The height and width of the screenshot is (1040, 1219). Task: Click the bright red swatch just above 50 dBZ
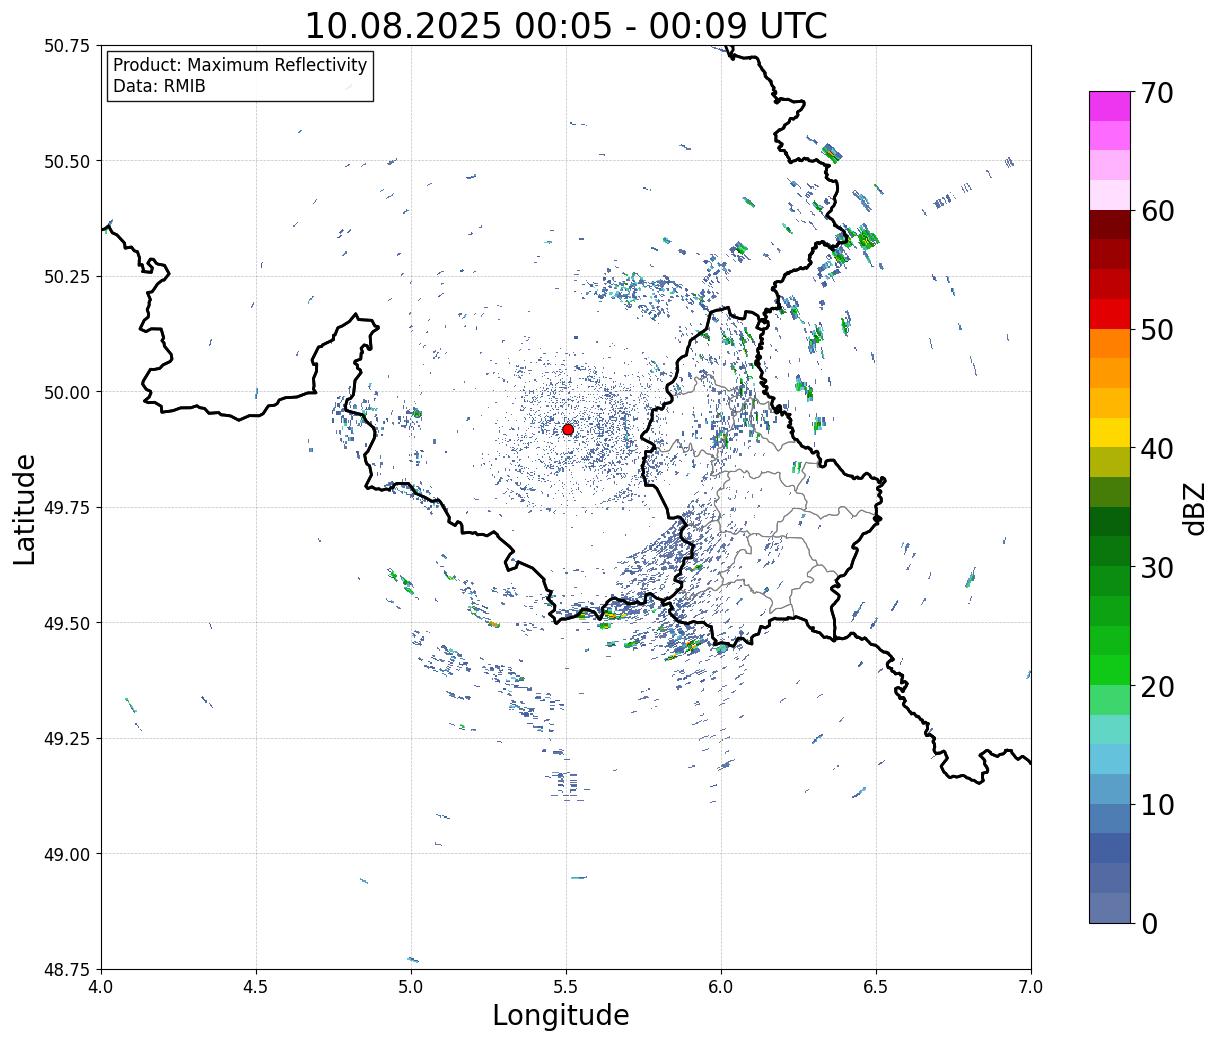pyautogui.click(x=1110, y=314)
